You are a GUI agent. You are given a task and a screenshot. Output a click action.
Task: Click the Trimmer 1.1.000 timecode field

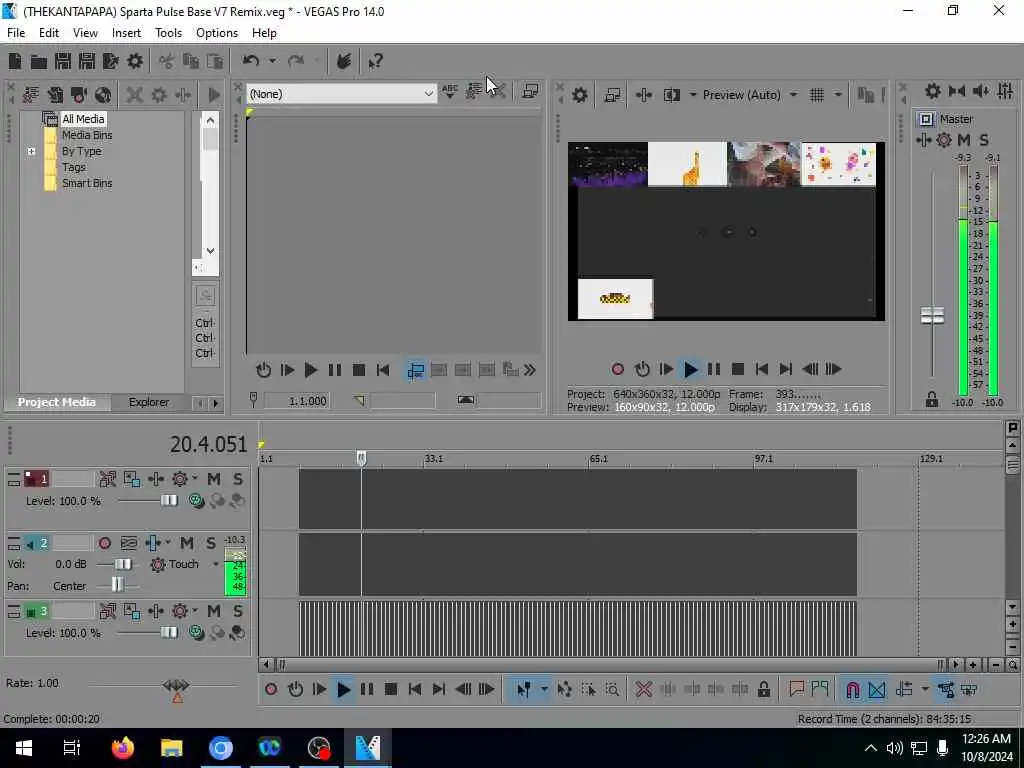[x=296, y=401]
